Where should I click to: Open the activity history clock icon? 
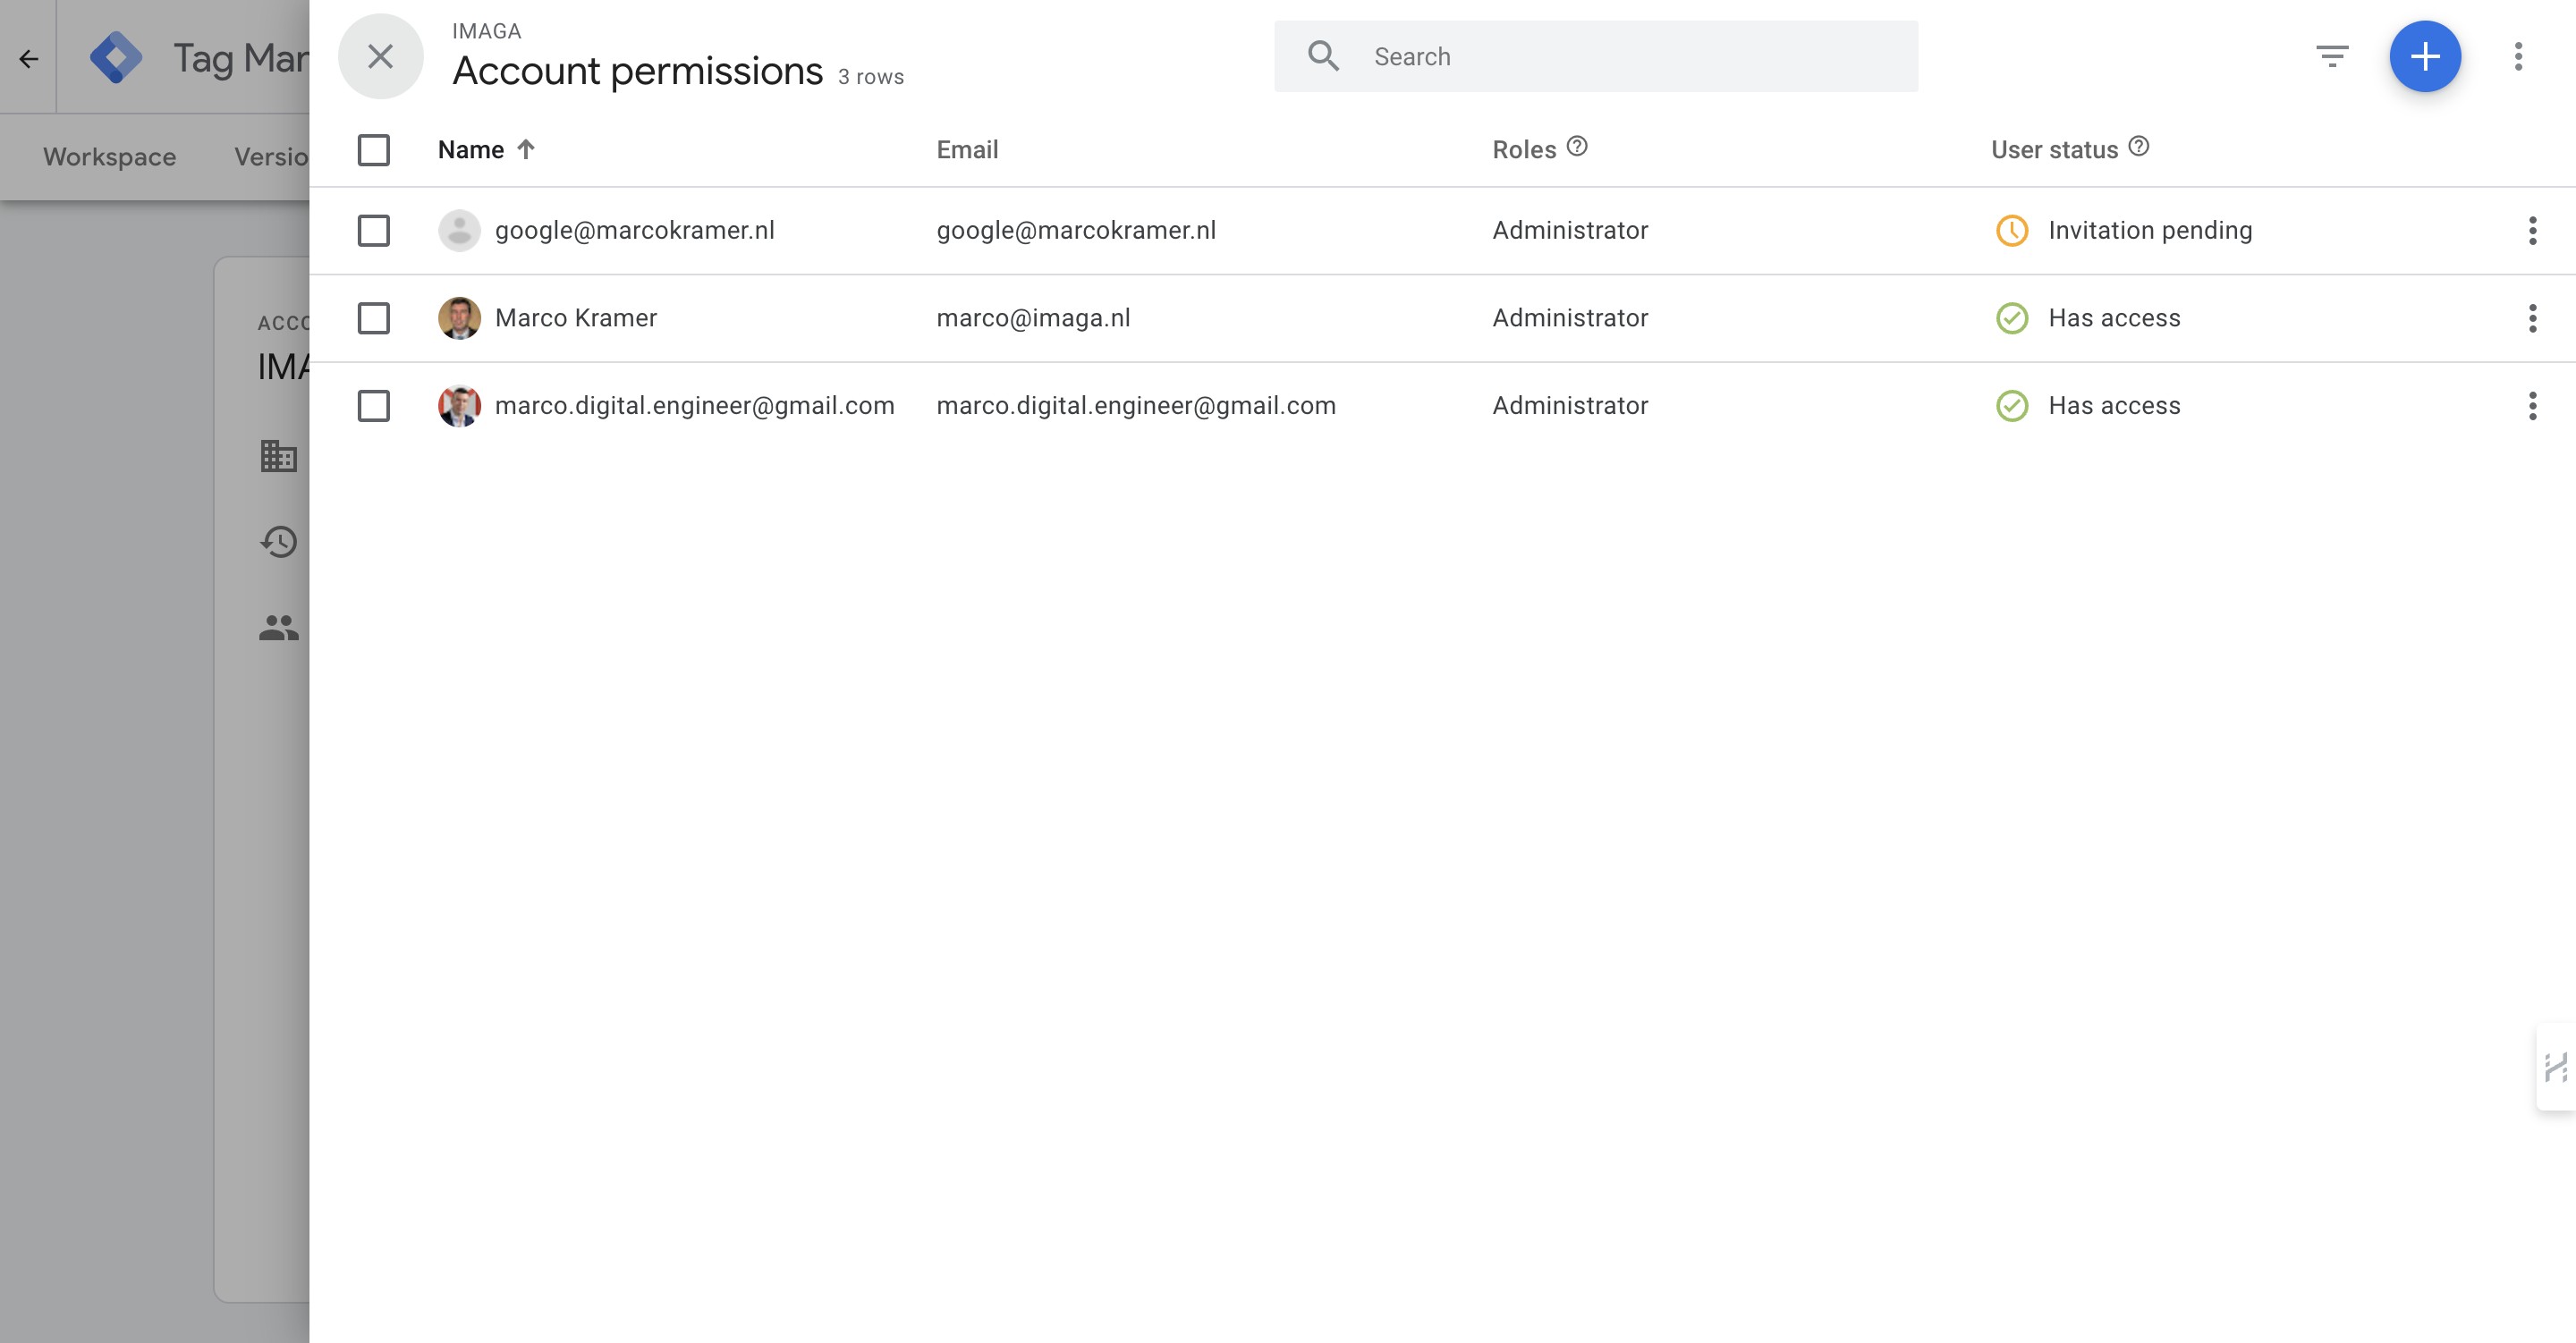[x=279, y=542]
